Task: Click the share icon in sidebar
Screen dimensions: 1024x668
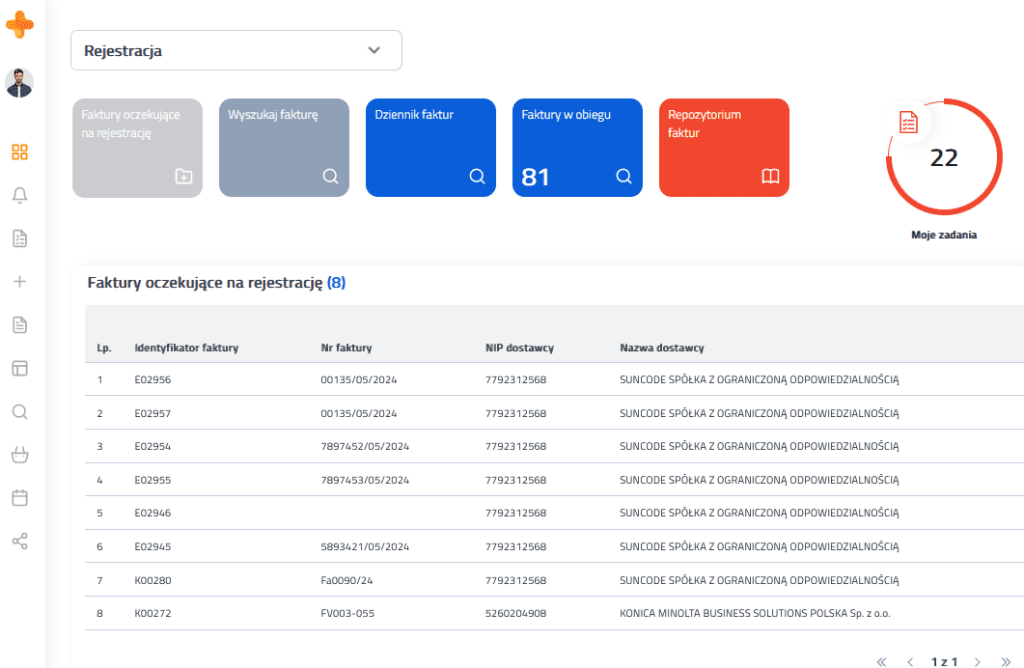Action: coord(20,541)
